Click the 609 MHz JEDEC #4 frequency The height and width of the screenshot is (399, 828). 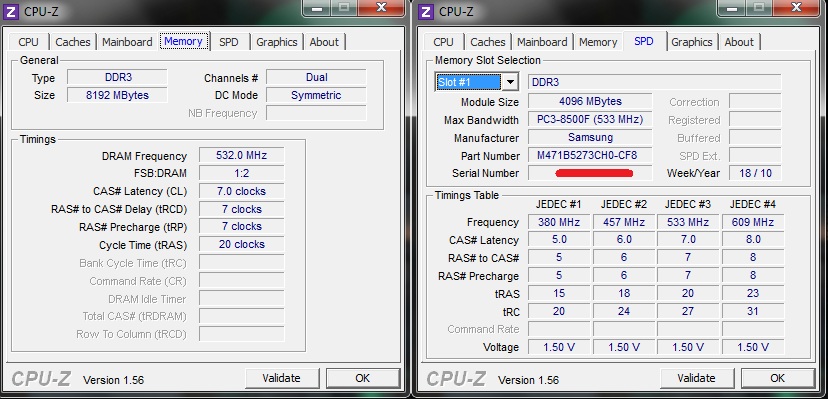coord(753,222)
